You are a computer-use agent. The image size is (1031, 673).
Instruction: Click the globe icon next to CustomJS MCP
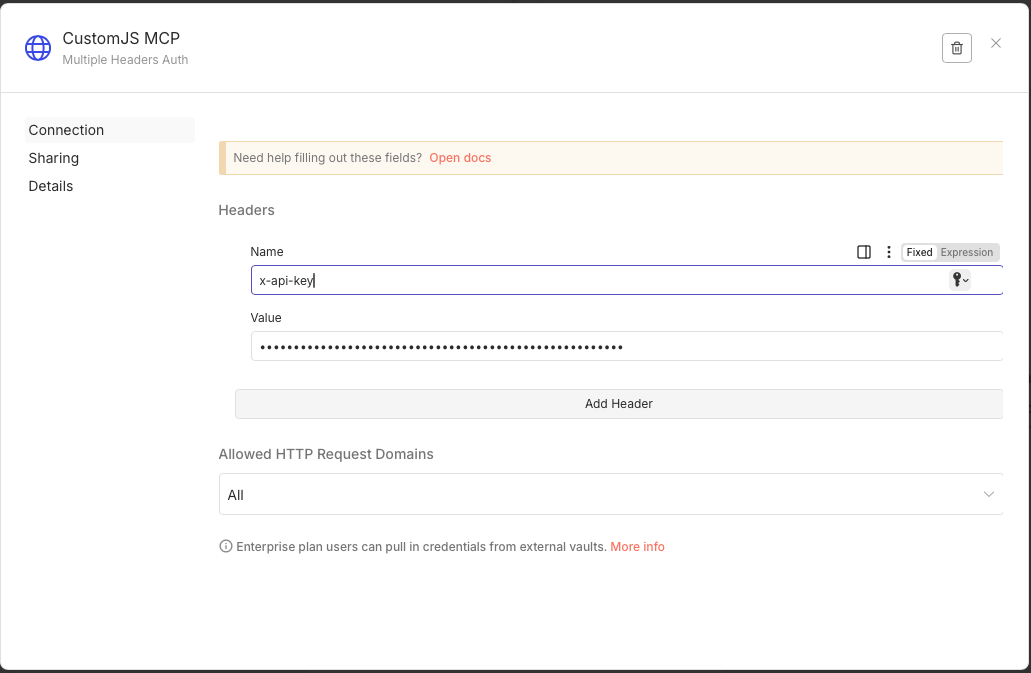37,47
